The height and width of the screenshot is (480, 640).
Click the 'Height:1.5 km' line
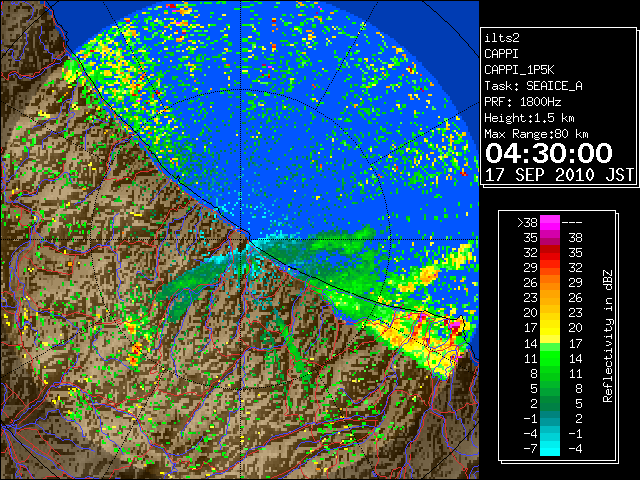(529, 118)
